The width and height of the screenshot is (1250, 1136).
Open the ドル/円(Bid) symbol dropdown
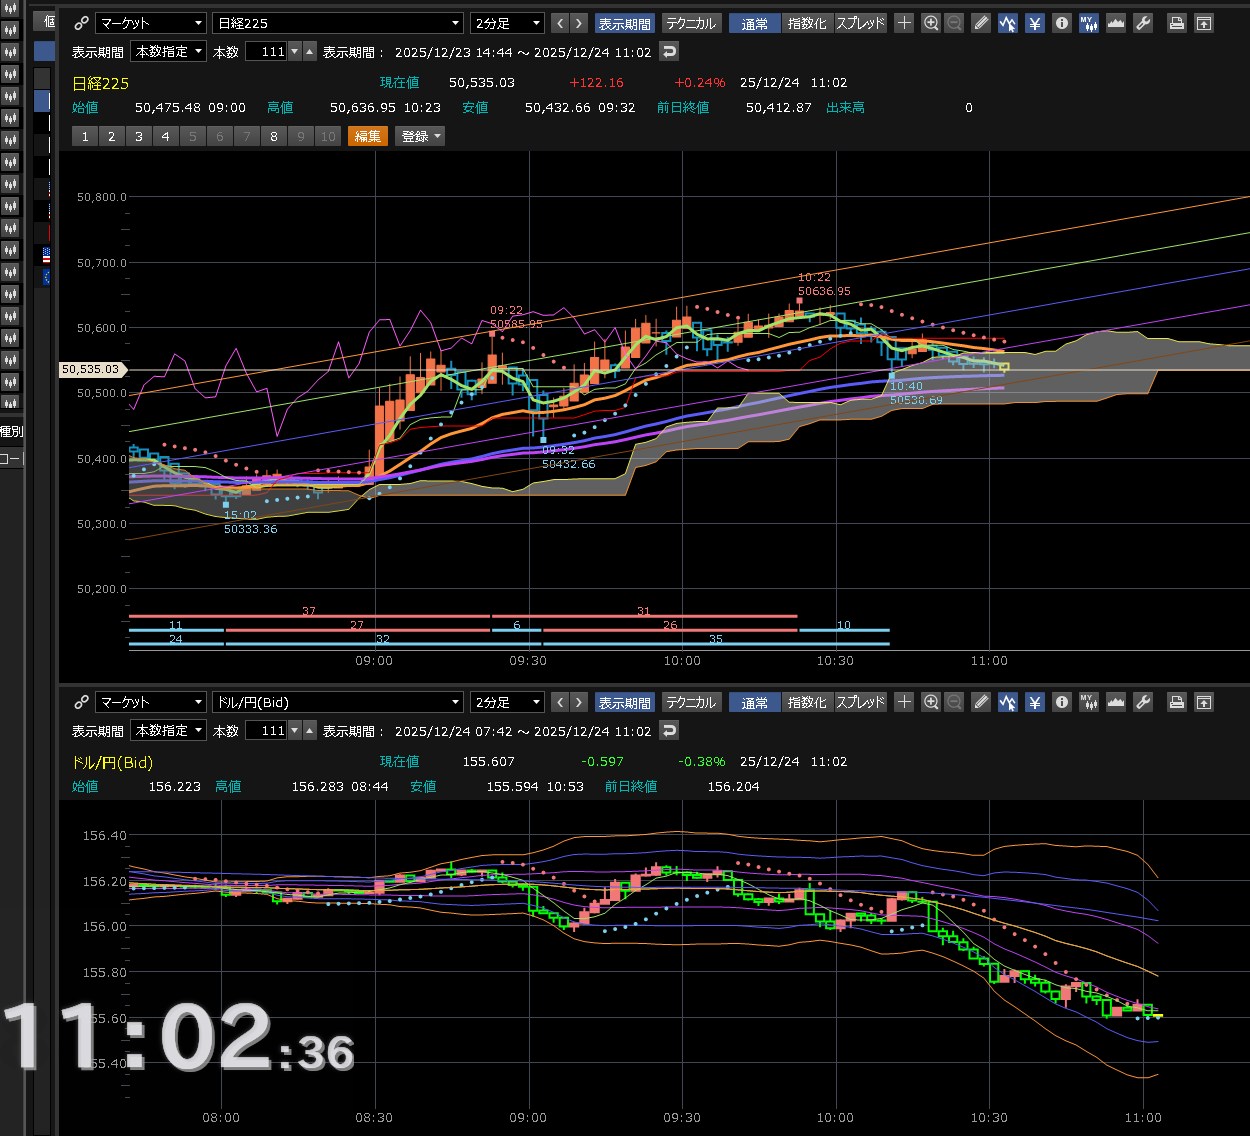338,702
